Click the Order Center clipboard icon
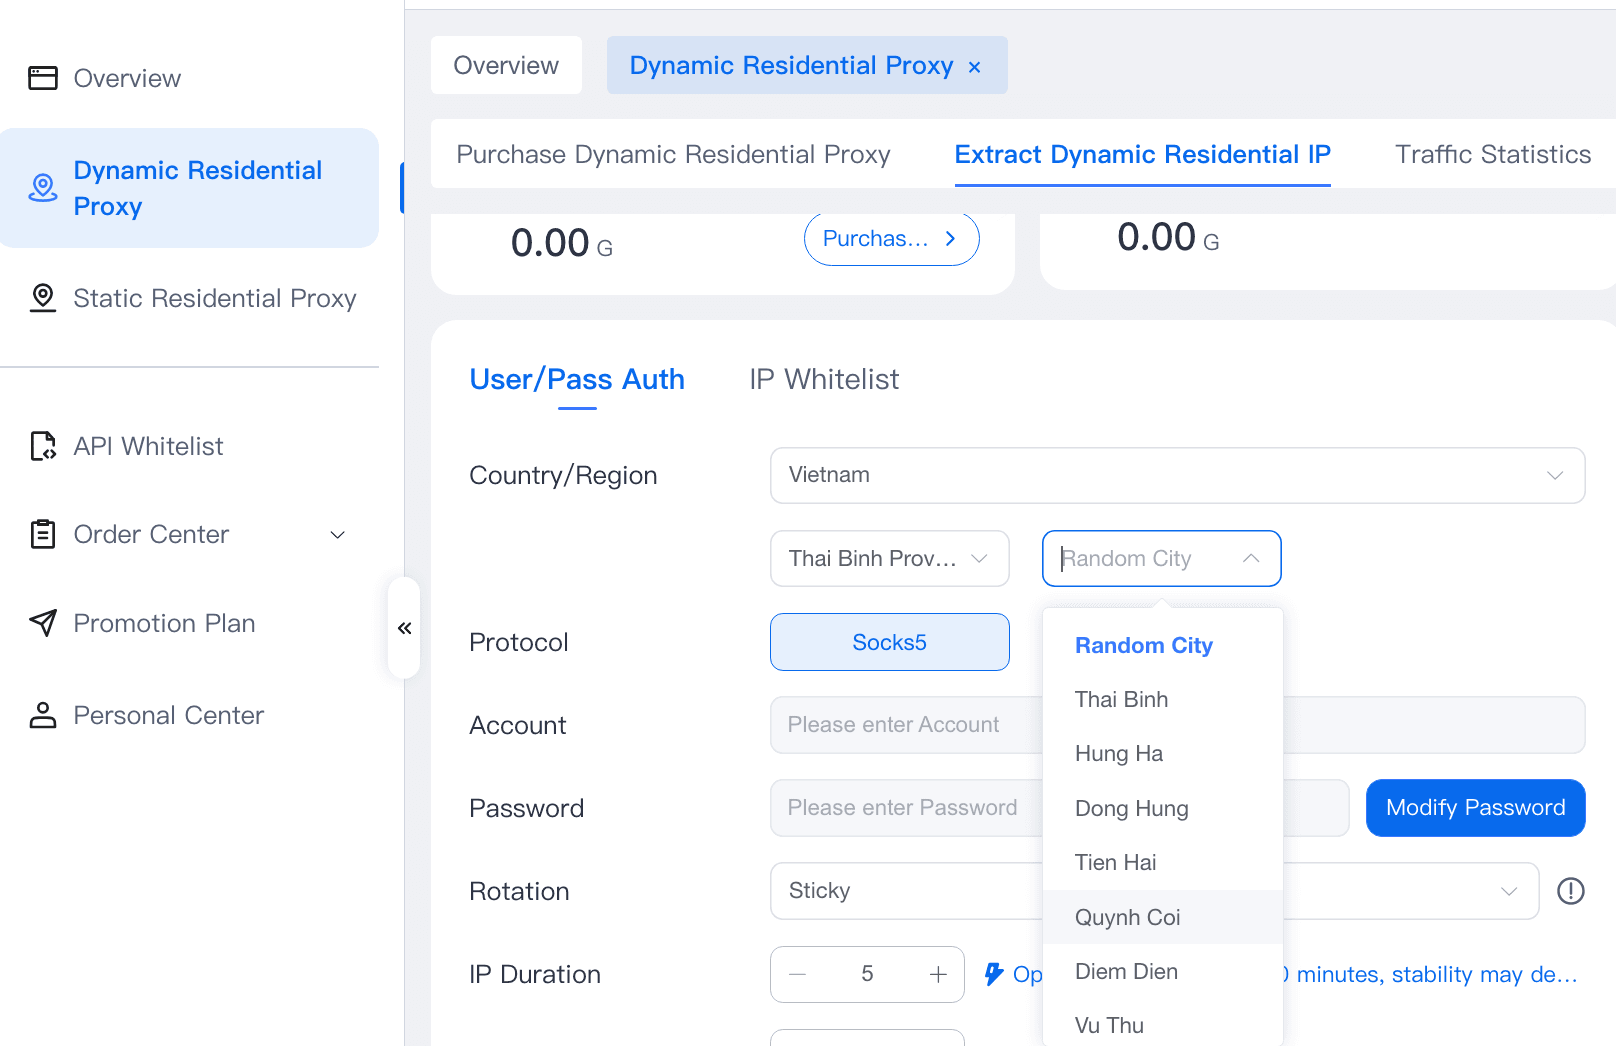Viewport: 1616px width, 1046px height. pyautogui.click(x=43, y=535)
